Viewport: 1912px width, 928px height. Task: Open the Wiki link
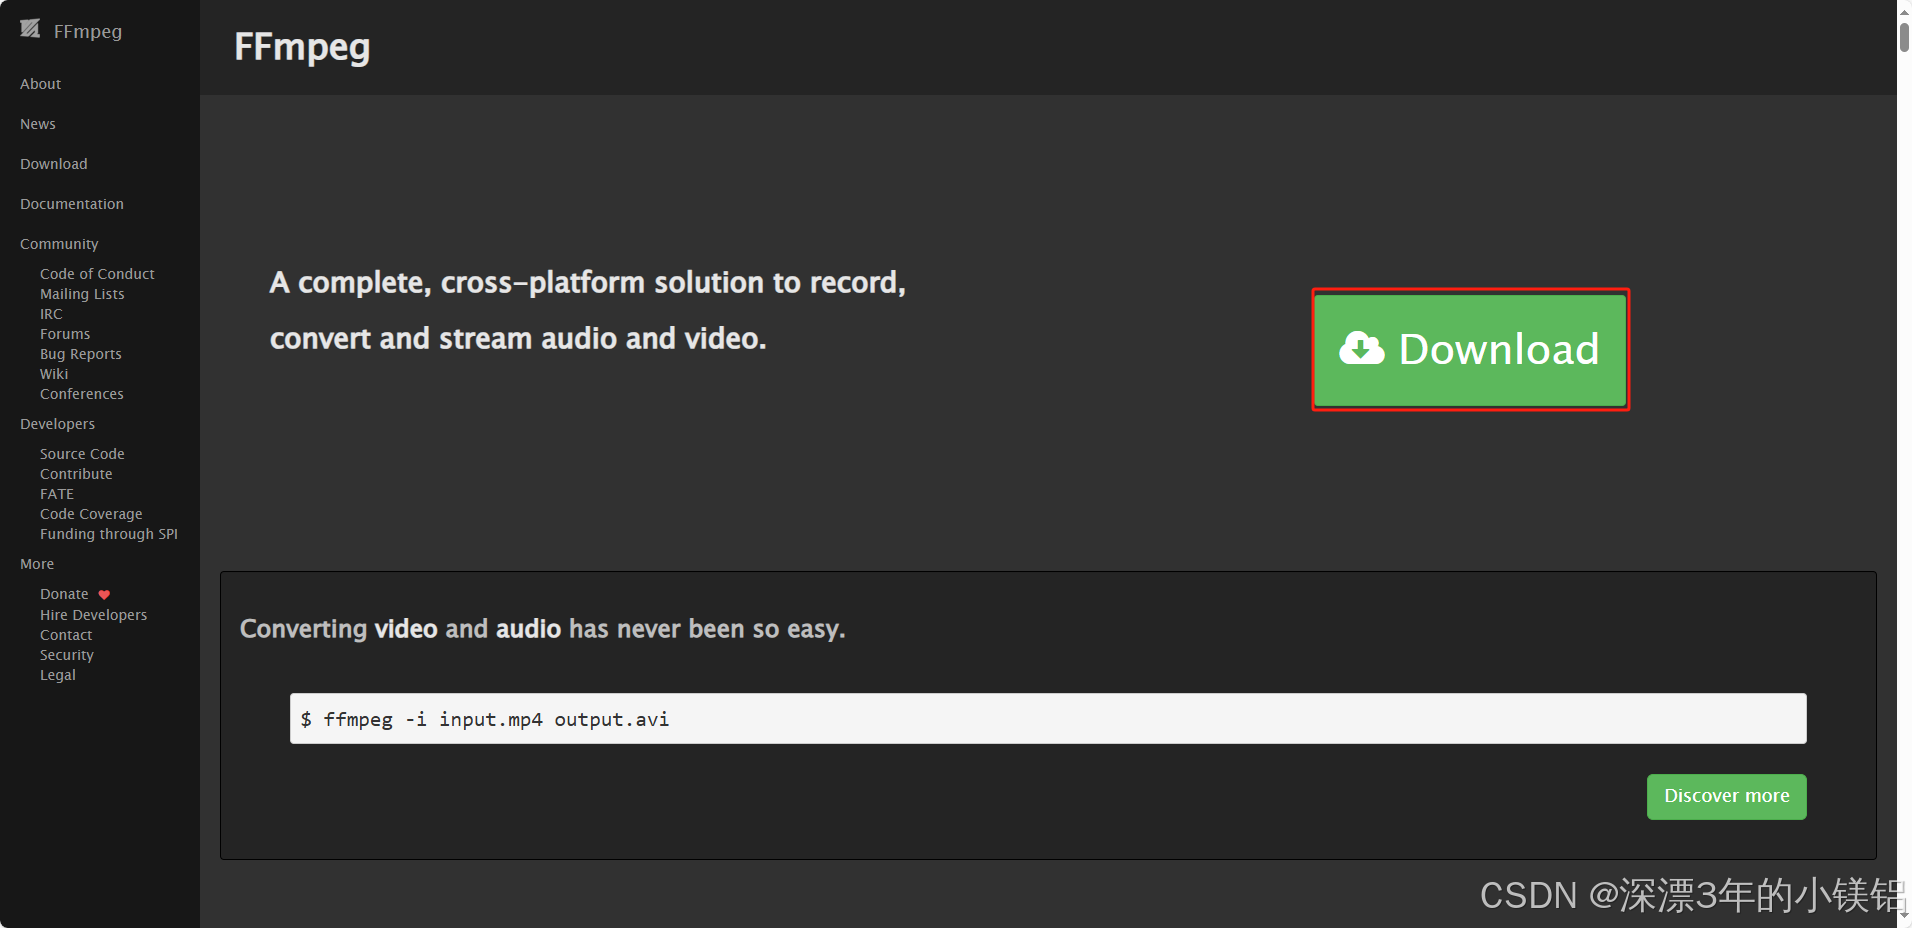(x=54, y=374)
